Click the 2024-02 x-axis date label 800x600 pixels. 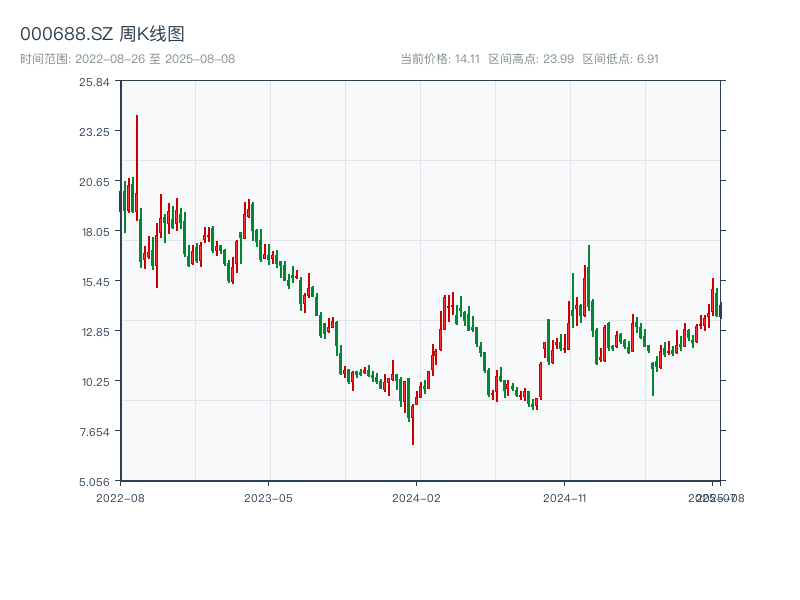(x=417, y=497)
